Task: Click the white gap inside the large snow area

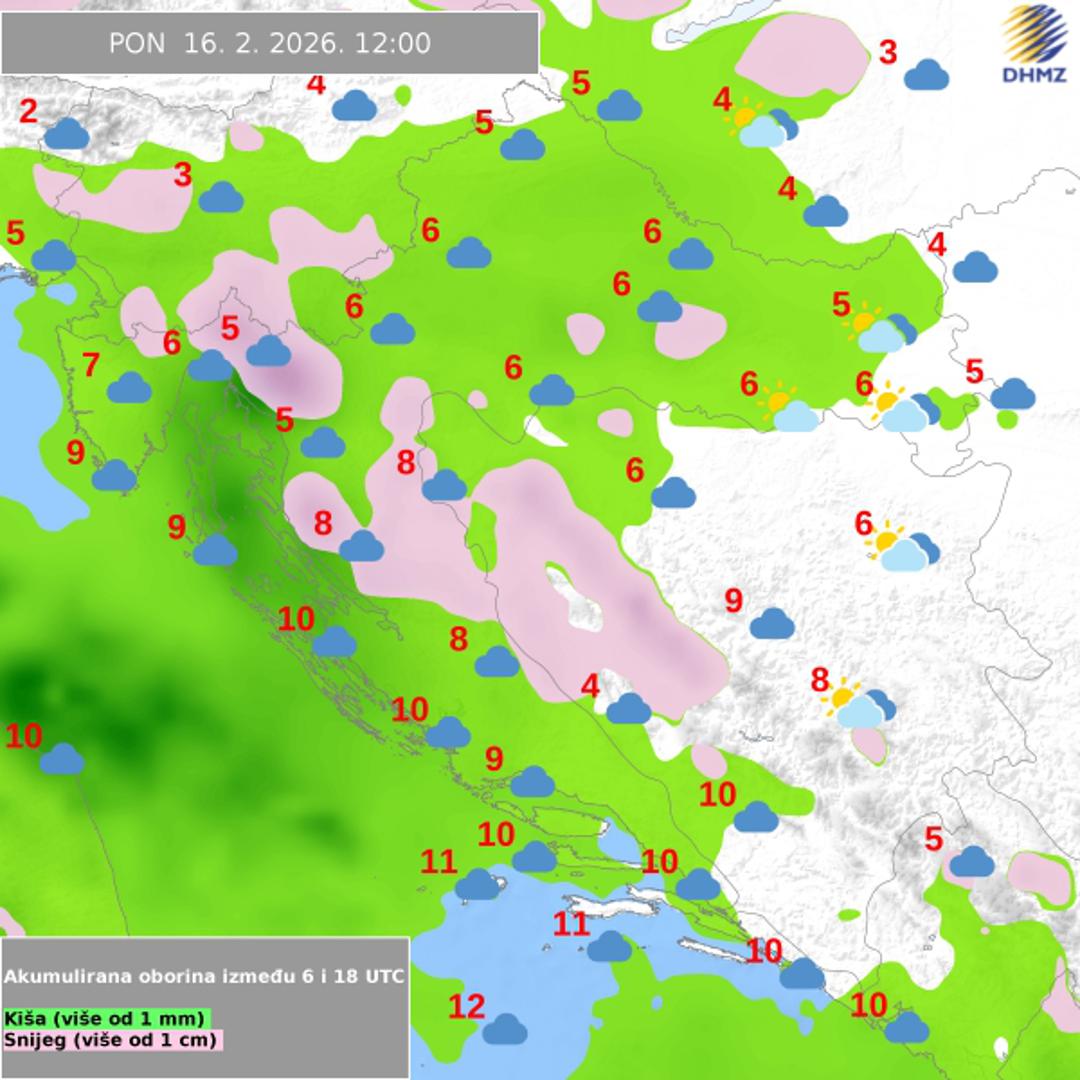Action: coord(577,598)
